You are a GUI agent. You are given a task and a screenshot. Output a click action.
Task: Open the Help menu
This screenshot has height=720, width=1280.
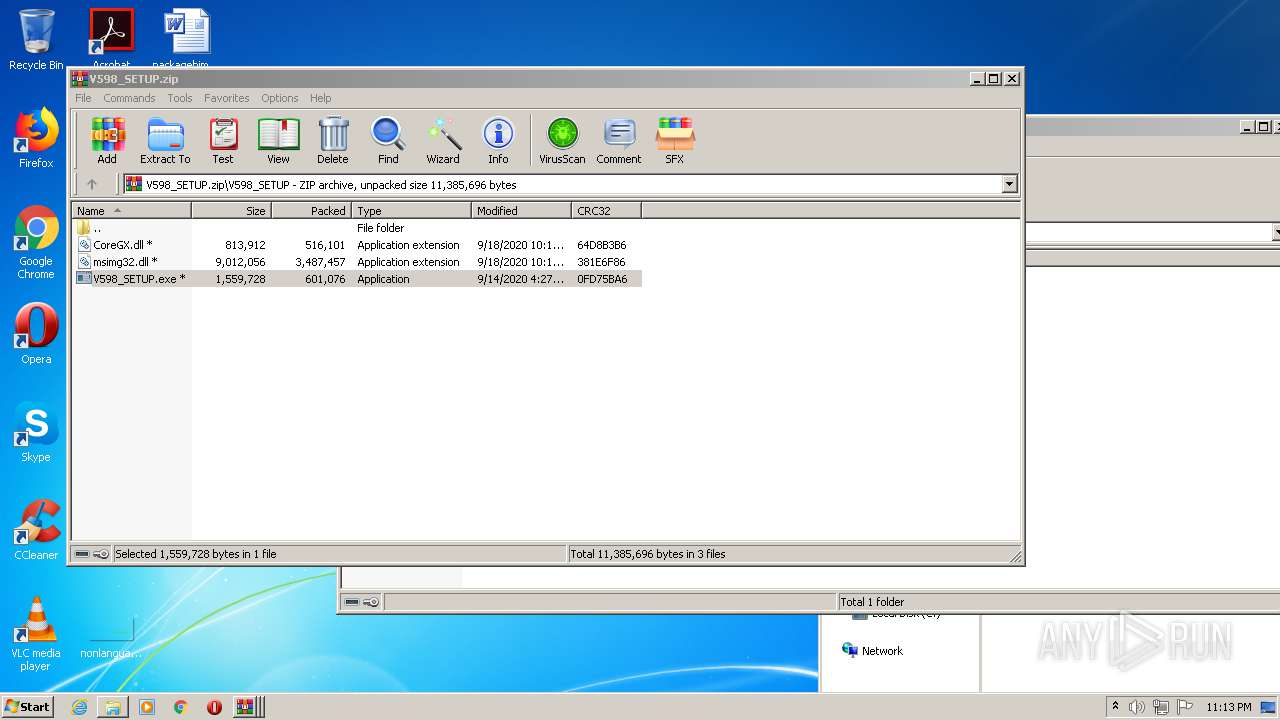(x=320, y=98)
